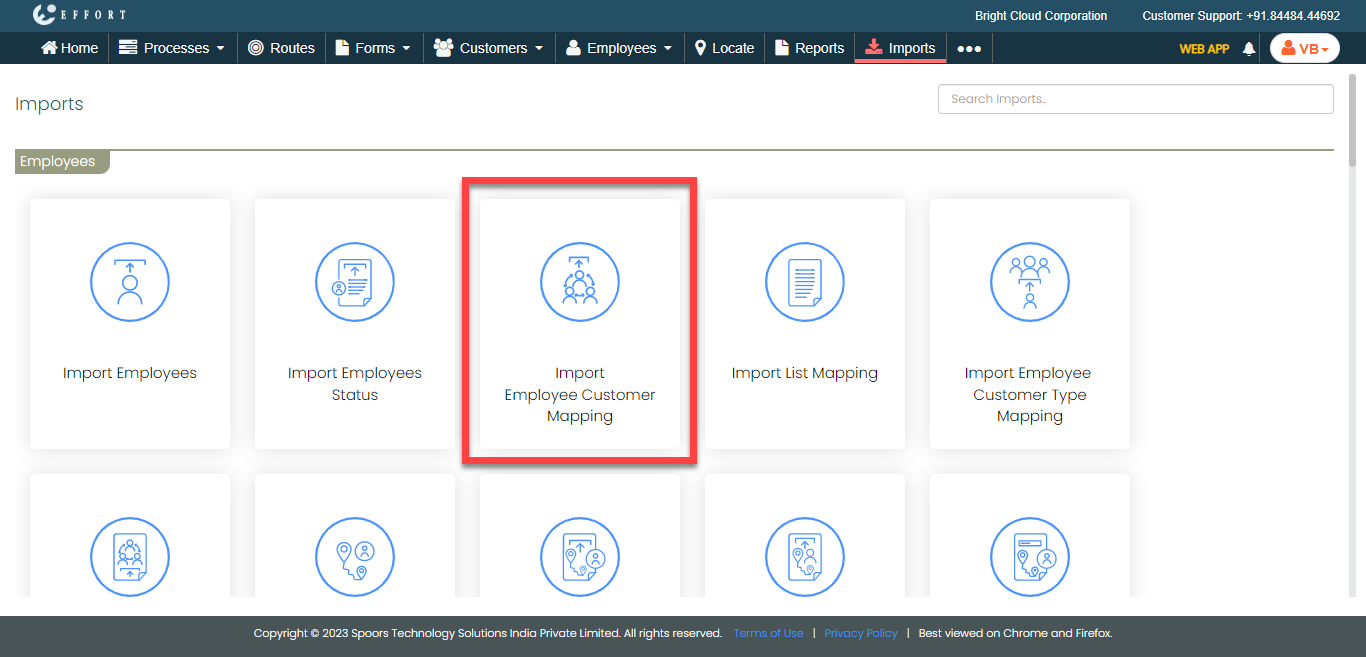Click the Import Employee Customer Type Mapping icon
This screenshot has height=657, width=1366.
[1030, 283]
